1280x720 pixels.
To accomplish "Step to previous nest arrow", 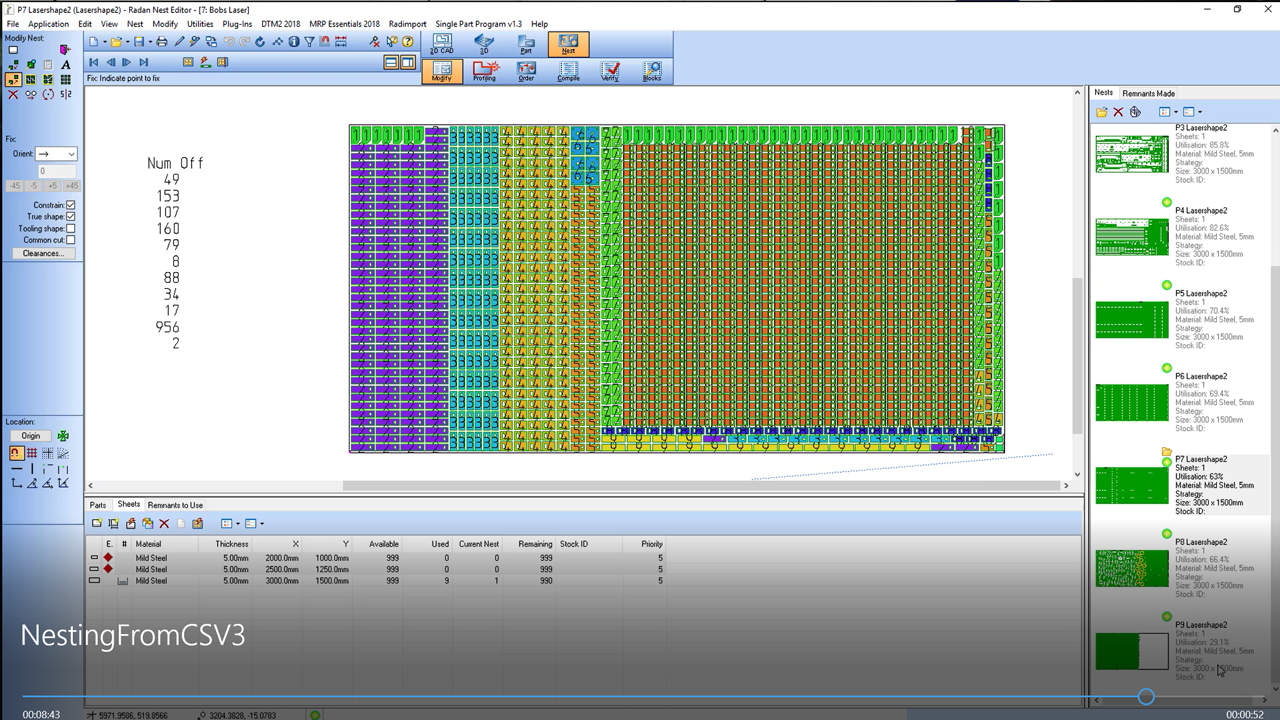I will click(111, 62).
